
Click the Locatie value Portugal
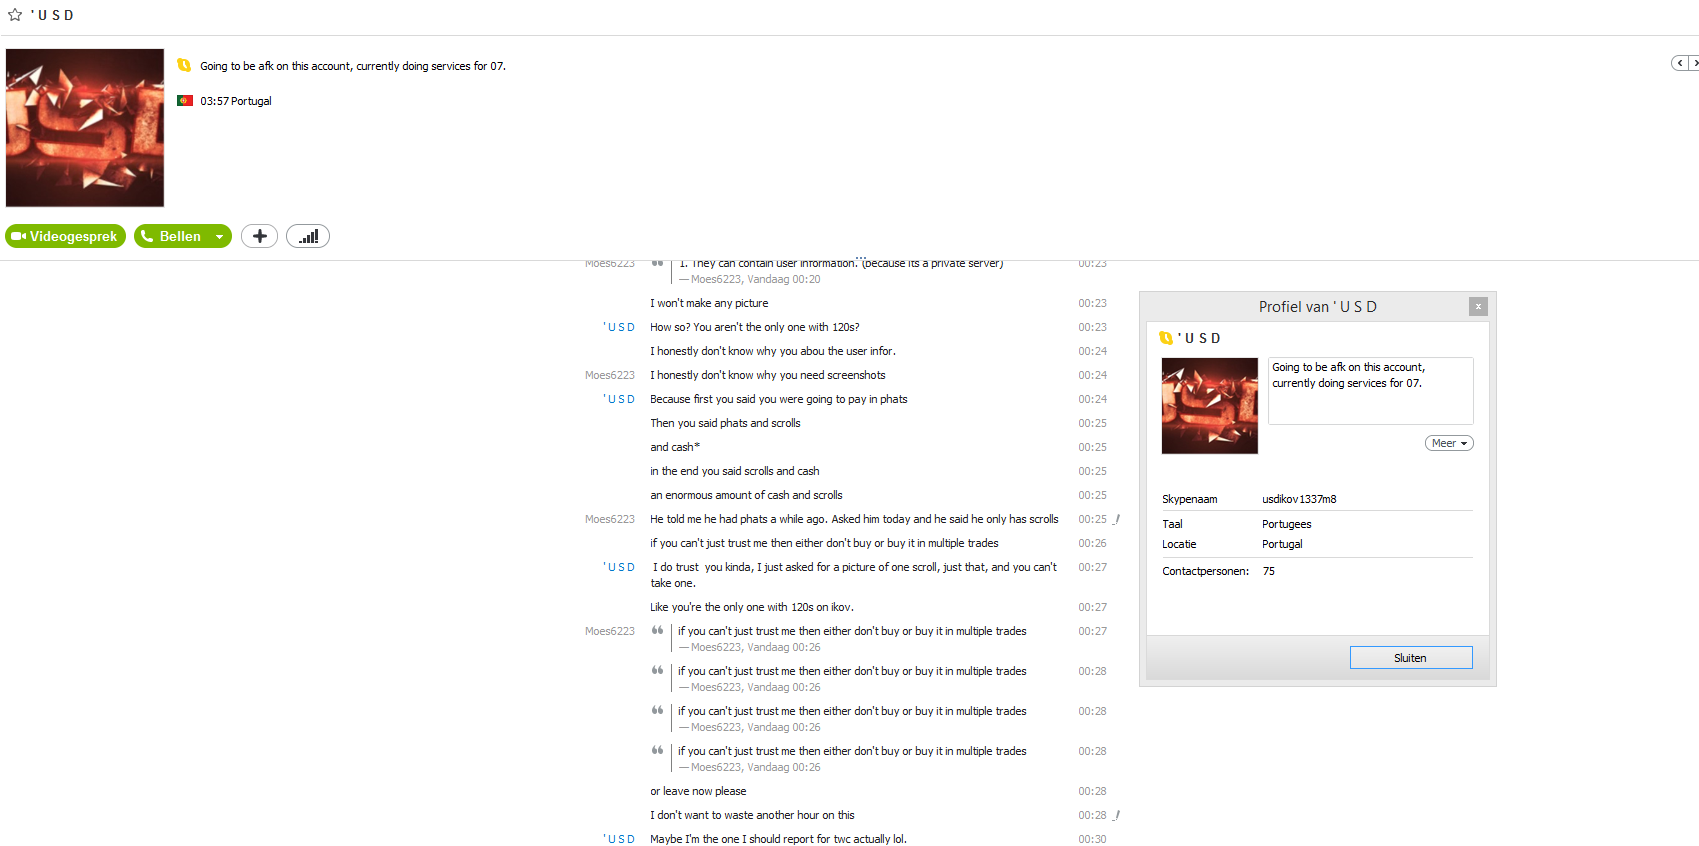tap(1282, 544)
